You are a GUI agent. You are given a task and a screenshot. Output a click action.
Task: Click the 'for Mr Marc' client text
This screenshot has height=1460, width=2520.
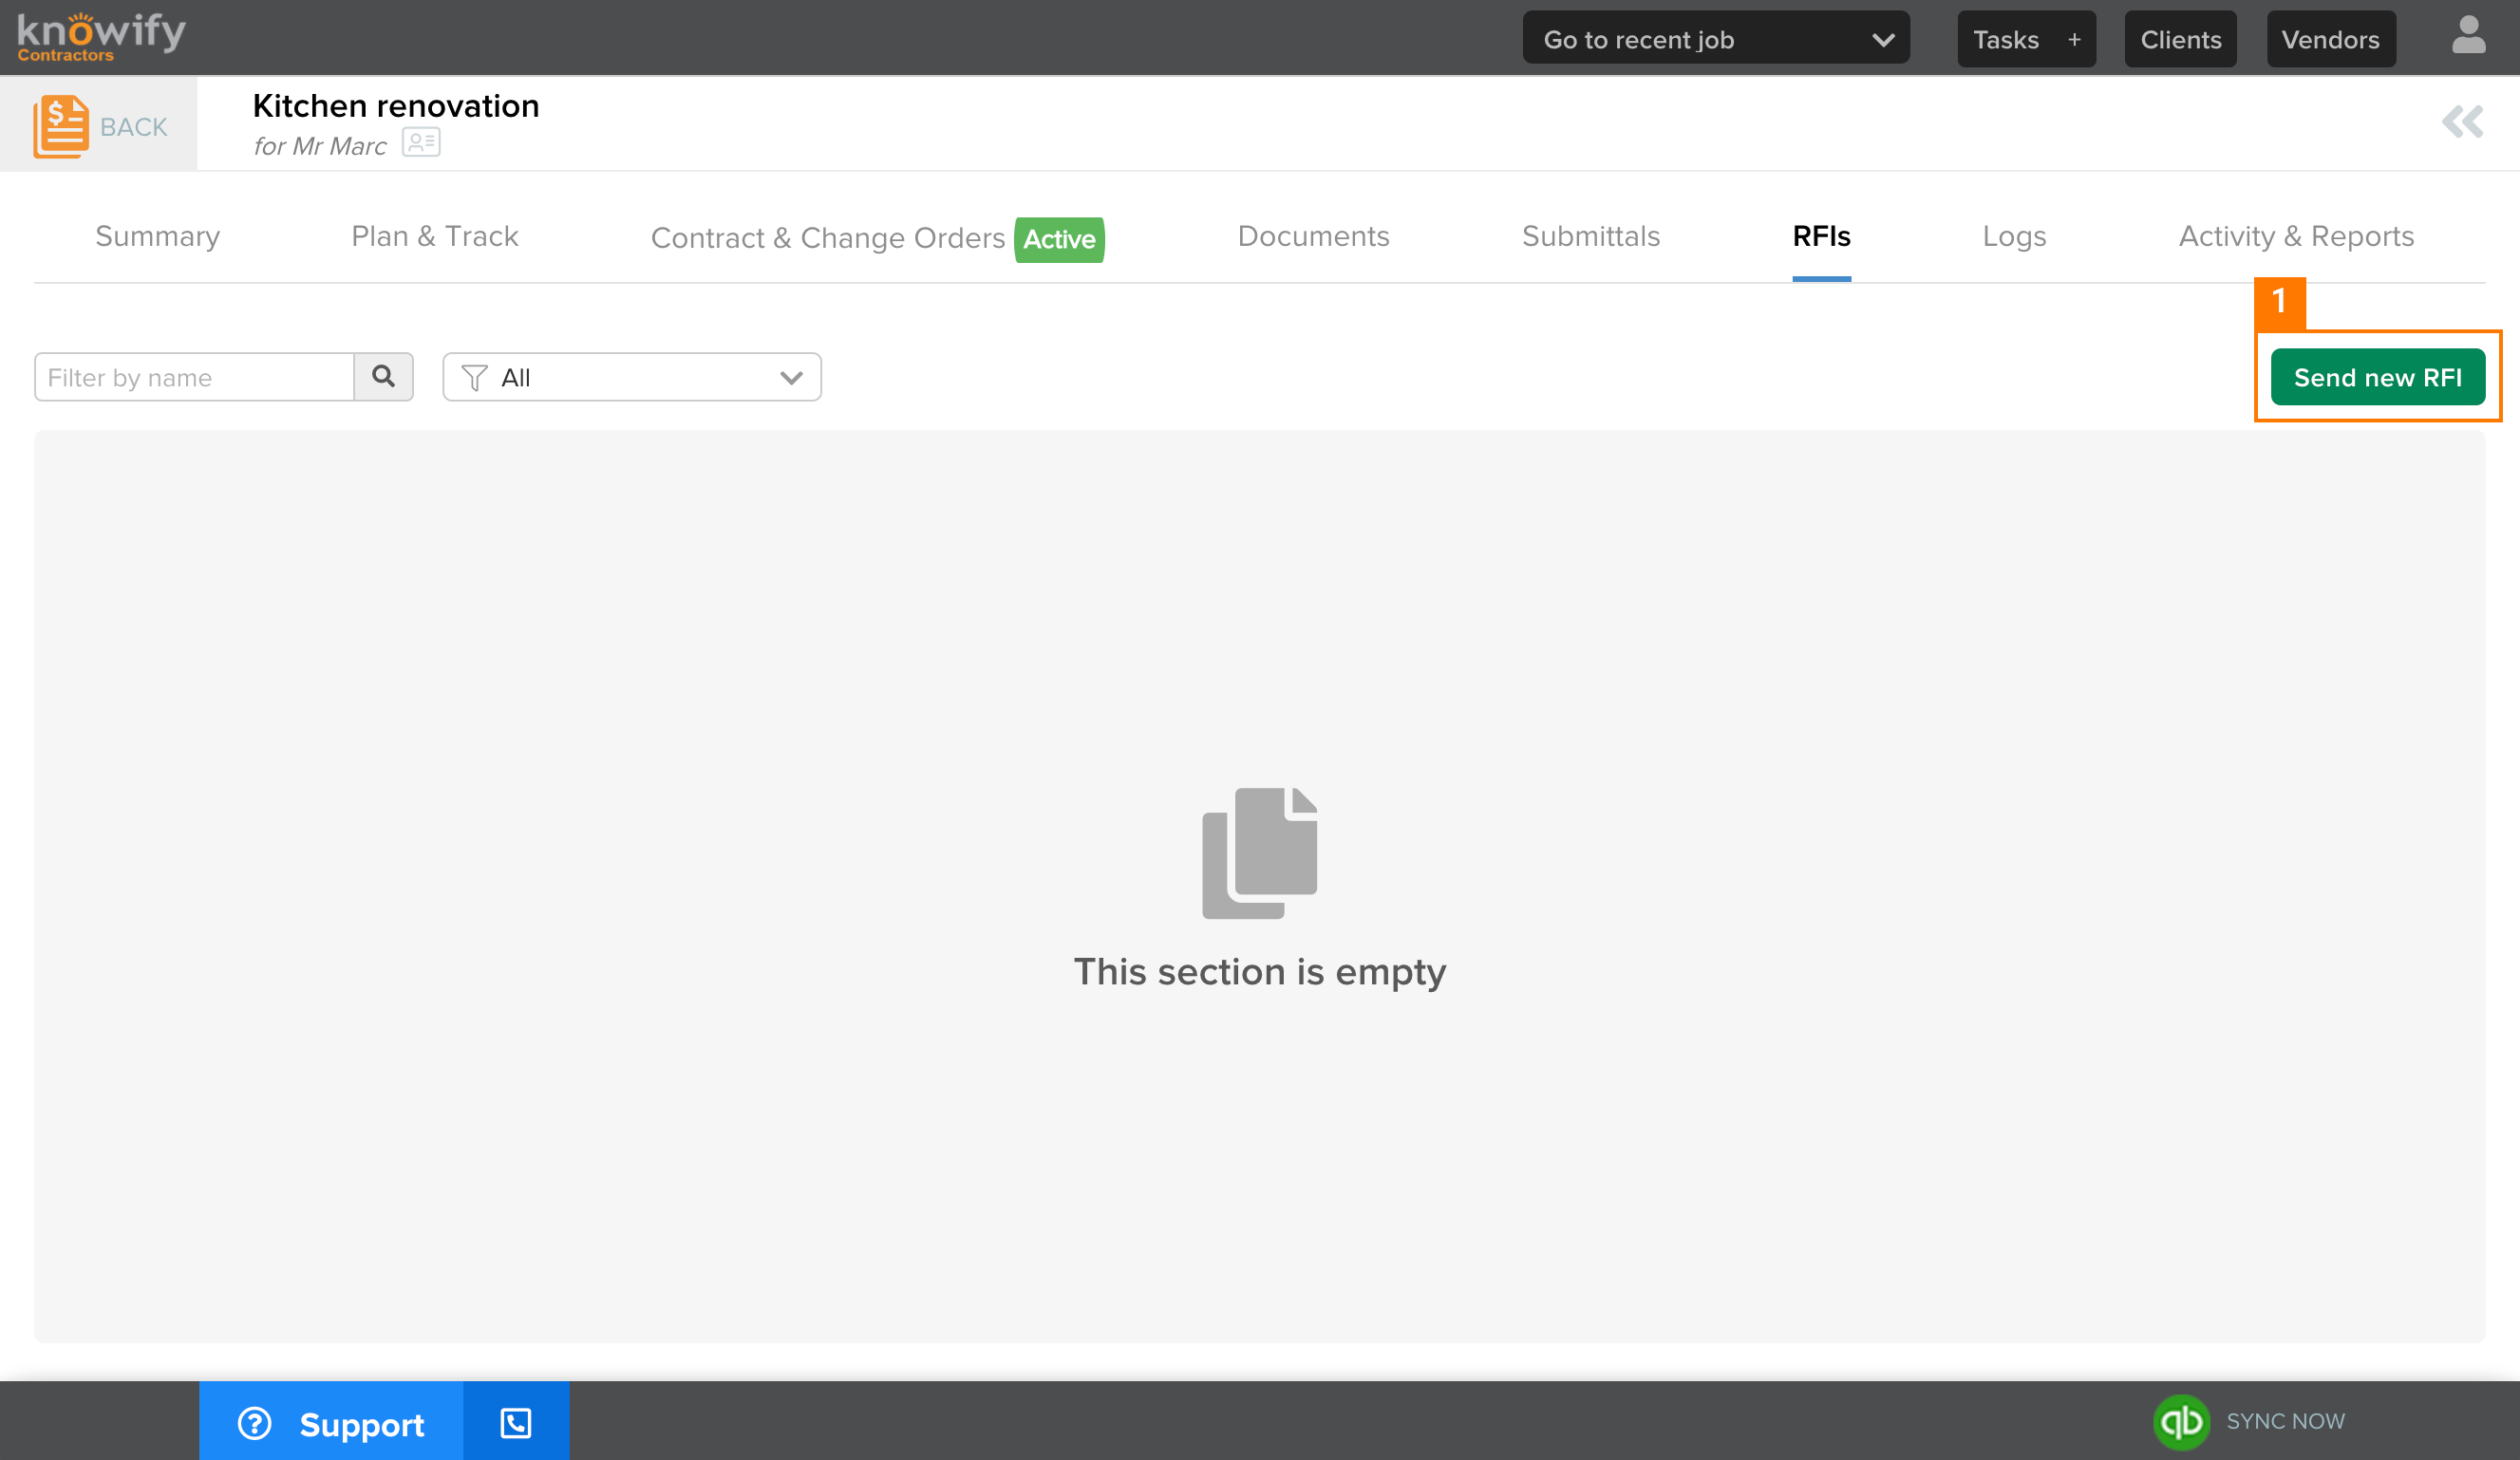[x=320, y=146]
